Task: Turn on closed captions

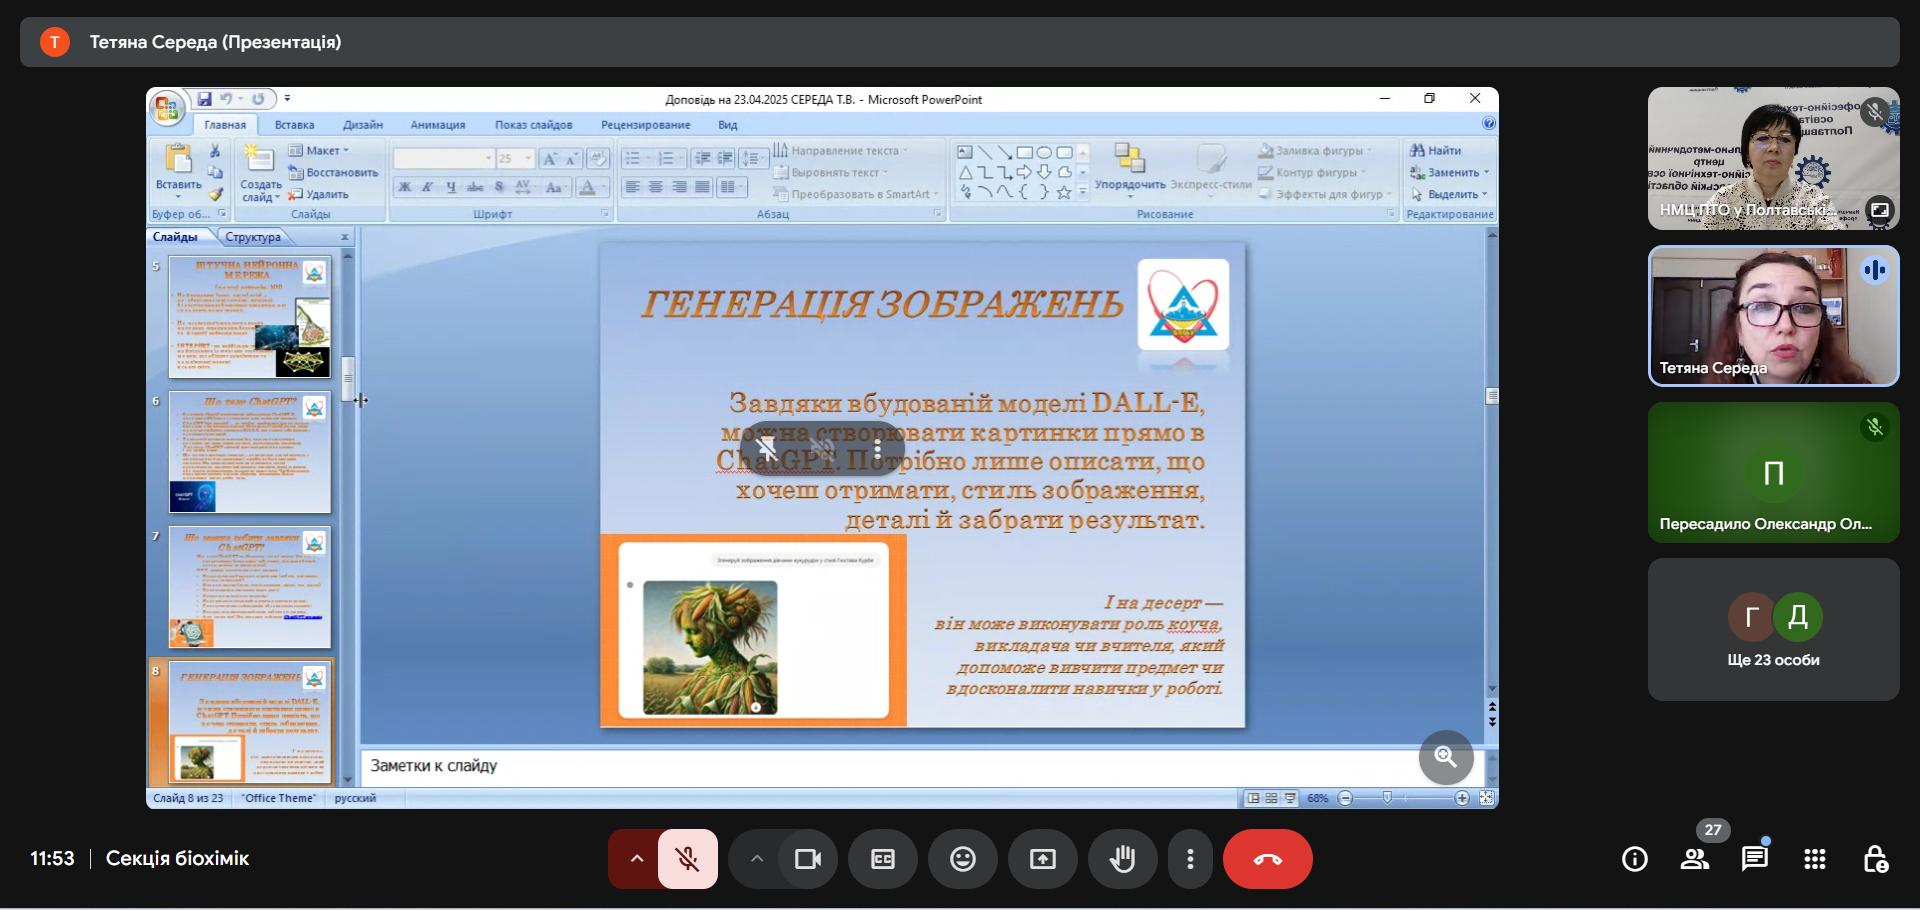Action: point(882,859)
